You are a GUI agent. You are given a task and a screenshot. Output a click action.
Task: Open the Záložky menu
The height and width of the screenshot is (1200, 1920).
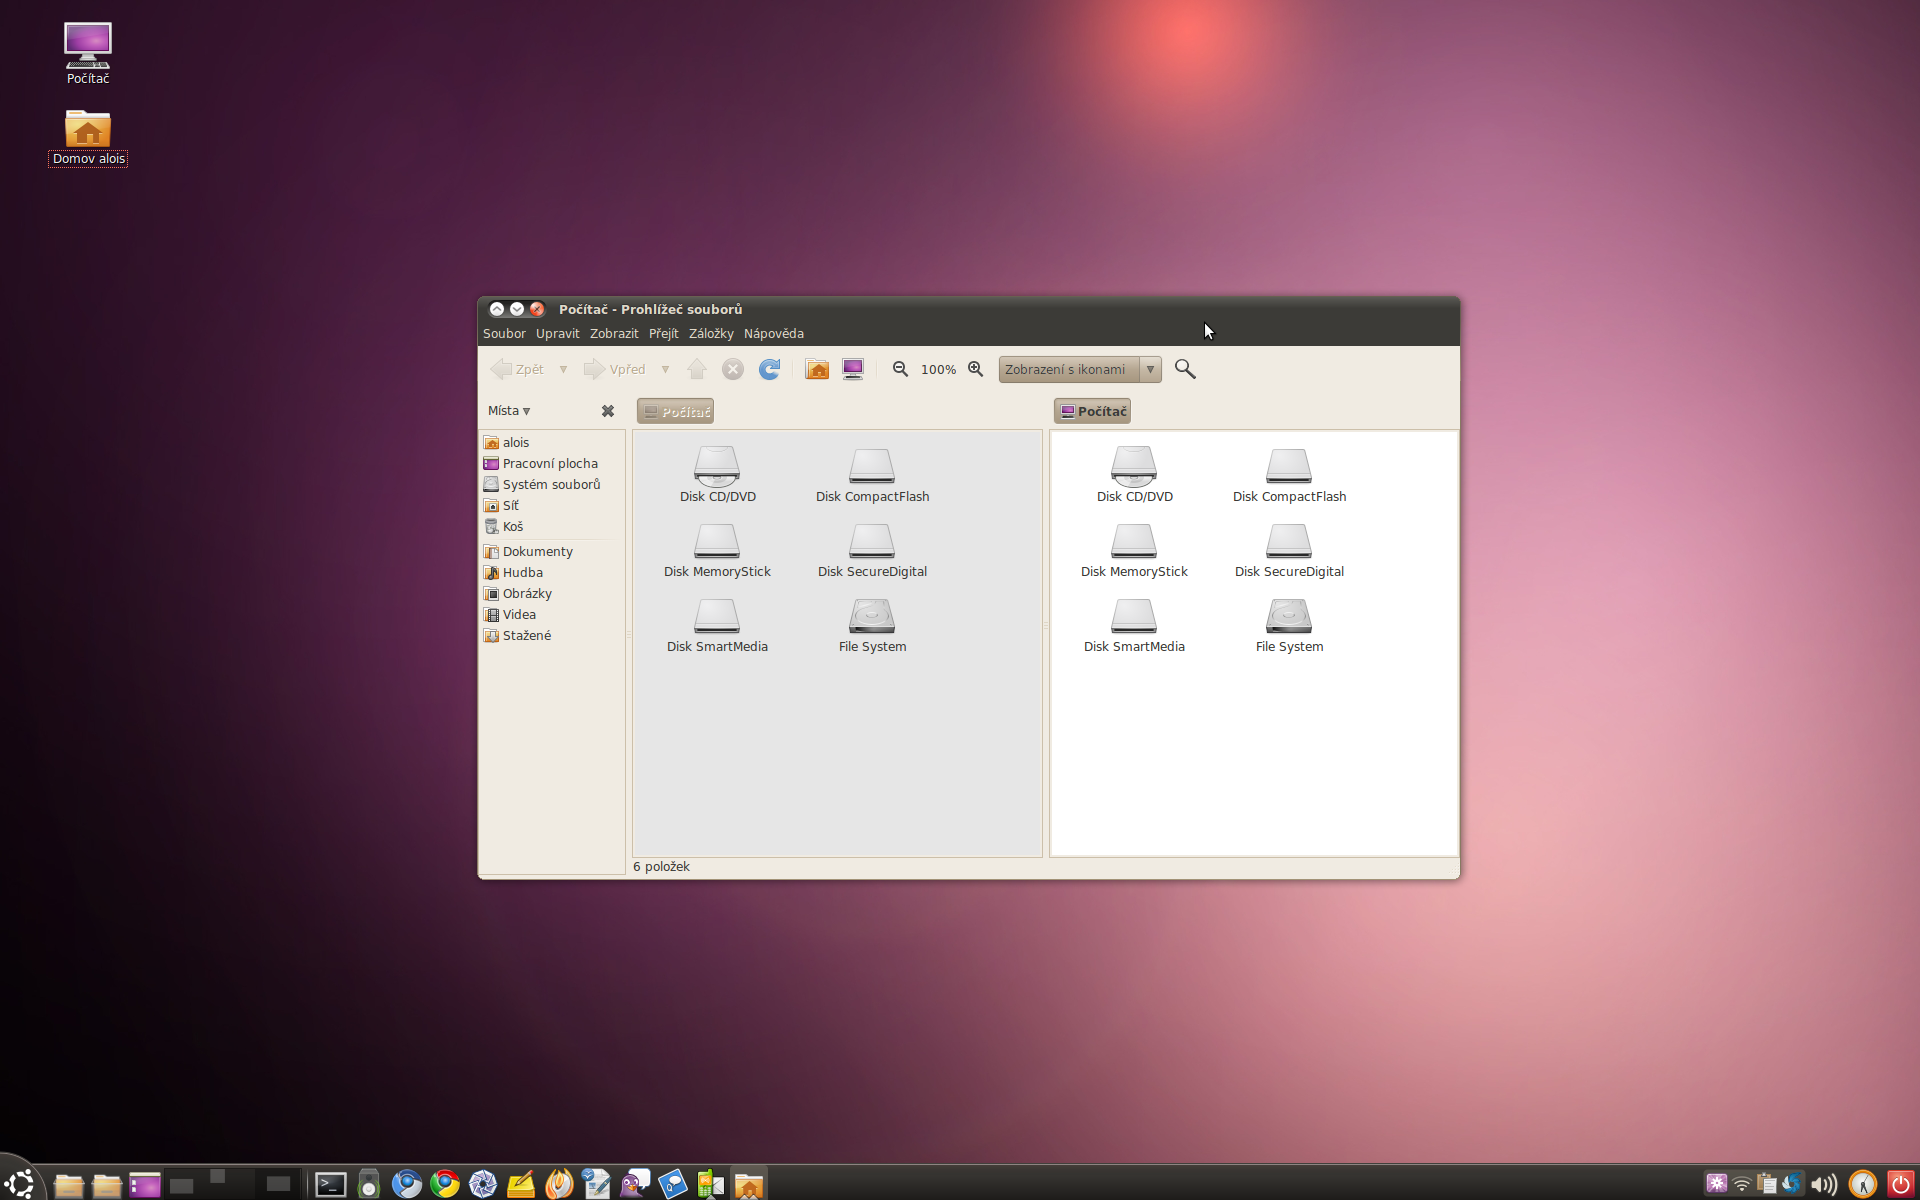[711, 334]
